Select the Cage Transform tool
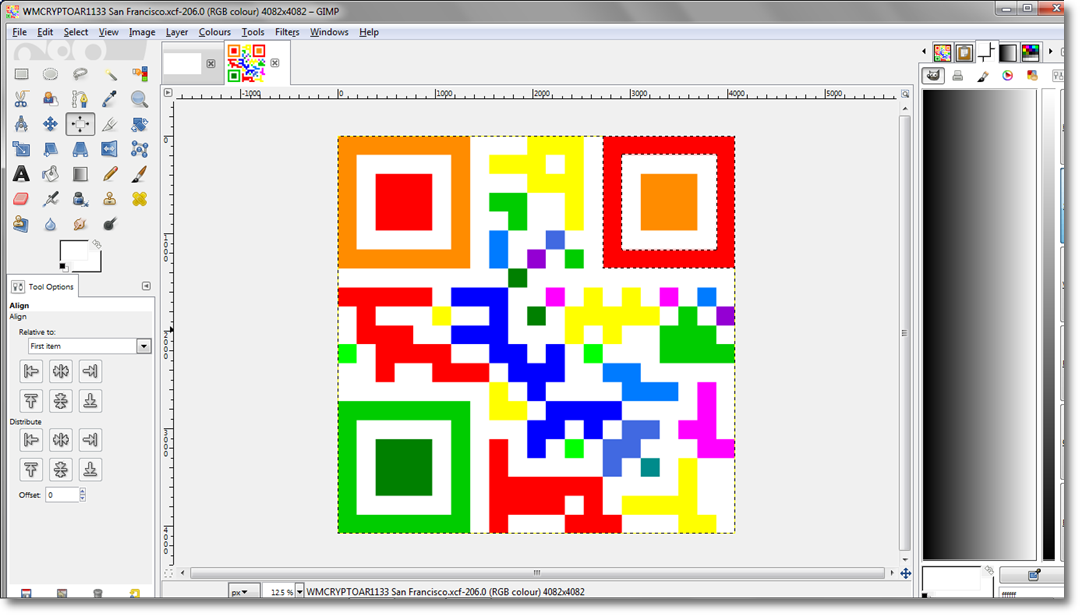 pyautogui.click(x=139, y=149)
